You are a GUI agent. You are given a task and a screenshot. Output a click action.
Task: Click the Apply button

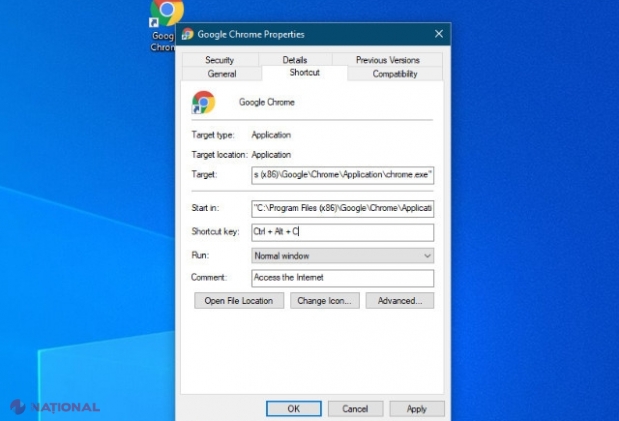tap(416, 408)
